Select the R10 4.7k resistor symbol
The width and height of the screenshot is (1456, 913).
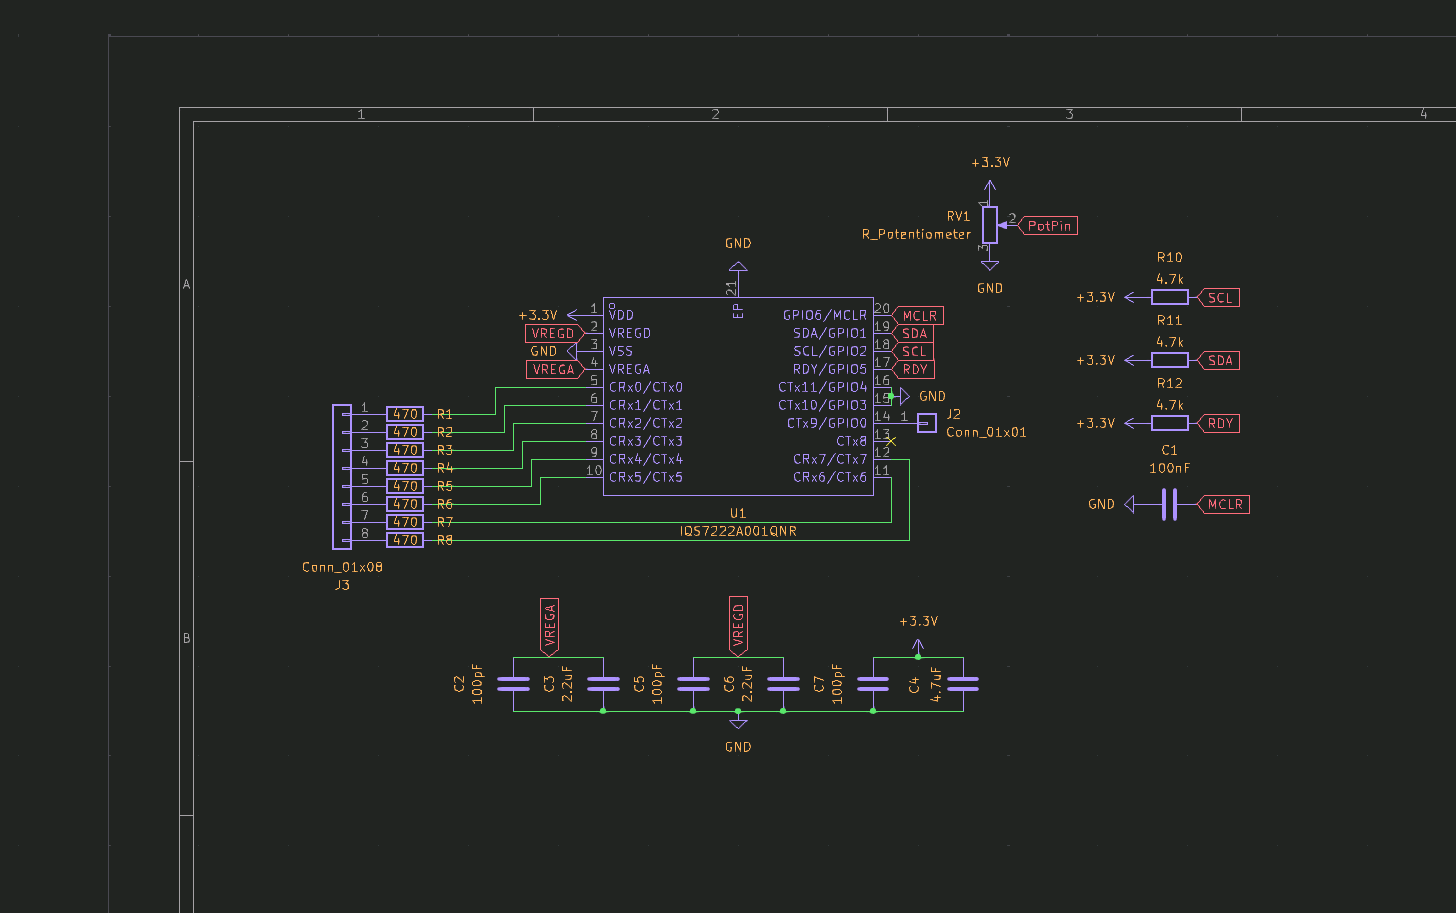click(x=1169, y=297)
